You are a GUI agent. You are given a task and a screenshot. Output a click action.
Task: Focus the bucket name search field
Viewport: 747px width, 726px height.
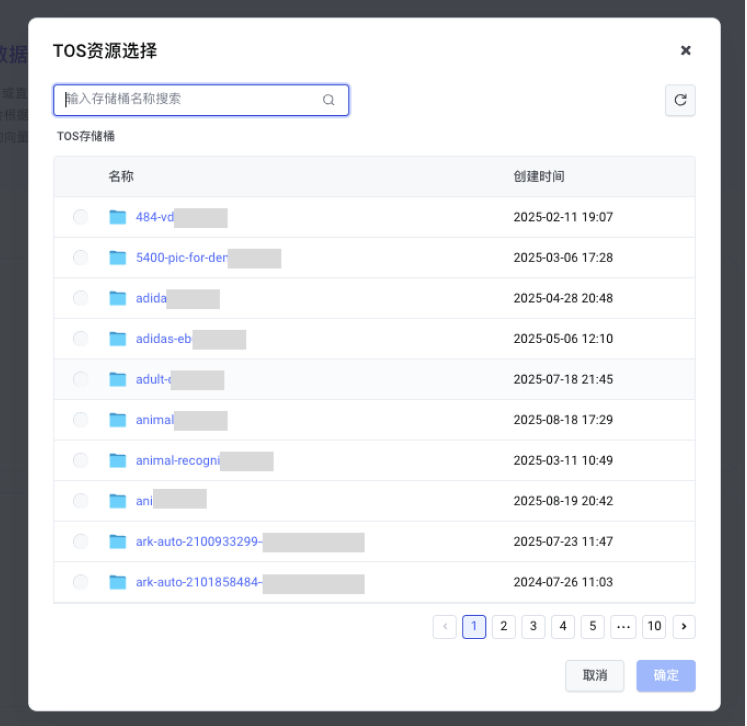(x=201, y=100)
